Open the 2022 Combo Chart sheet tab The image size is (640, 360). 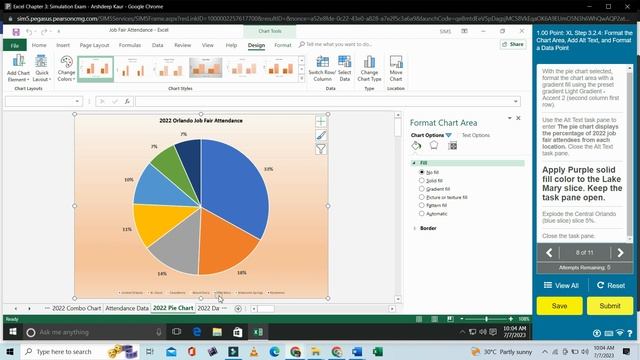76,308
